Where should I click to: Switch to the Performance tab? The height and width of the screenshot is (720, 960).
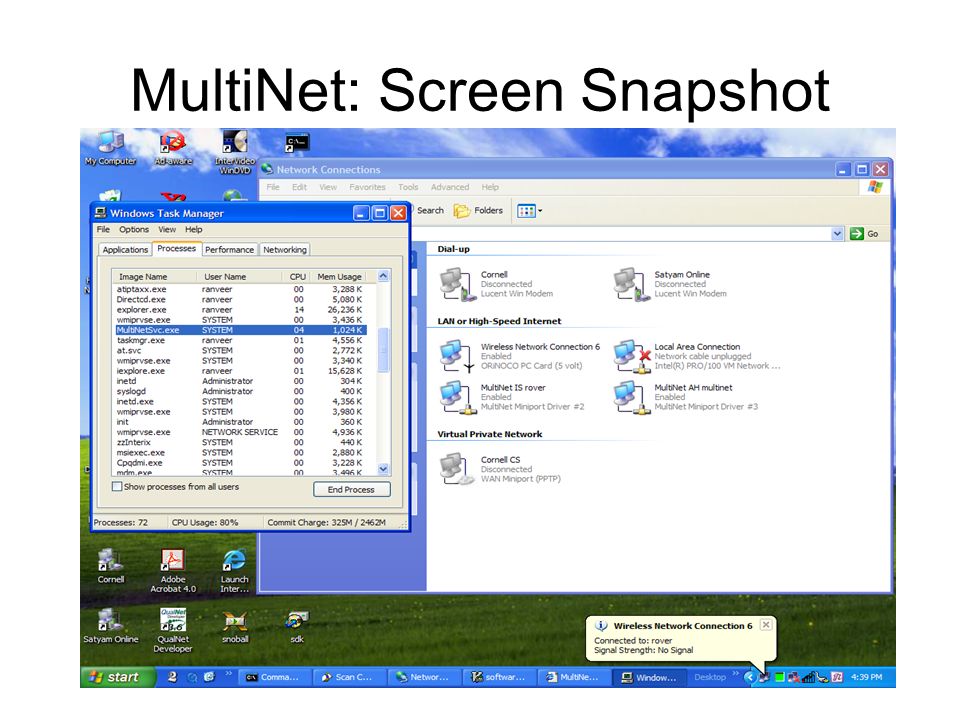click(x=229, y=250)
